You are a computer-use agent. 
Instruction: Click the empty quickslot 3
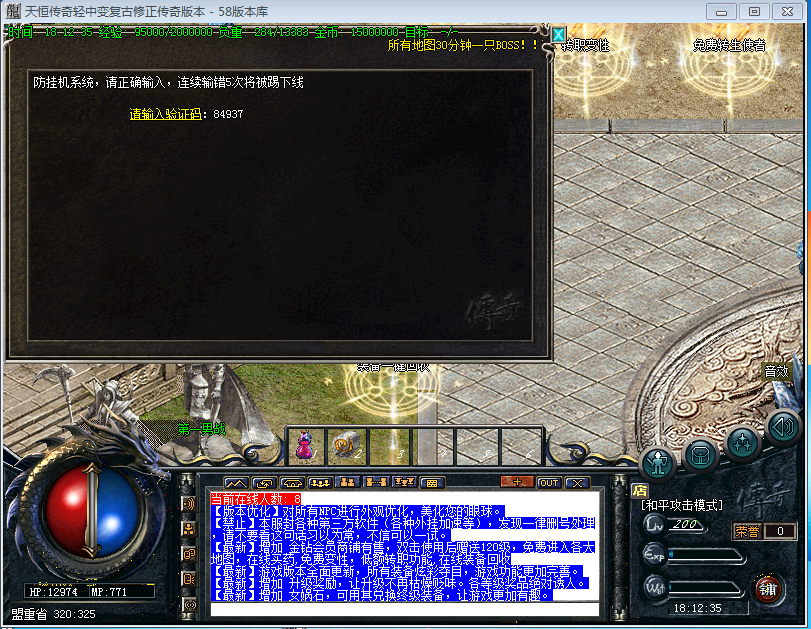coord(389,446)
